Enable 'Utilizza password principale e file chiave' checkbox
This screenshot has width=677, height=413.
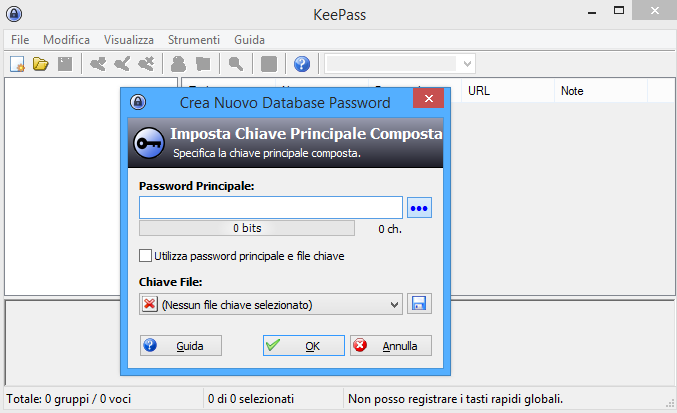tap(146, 255)
